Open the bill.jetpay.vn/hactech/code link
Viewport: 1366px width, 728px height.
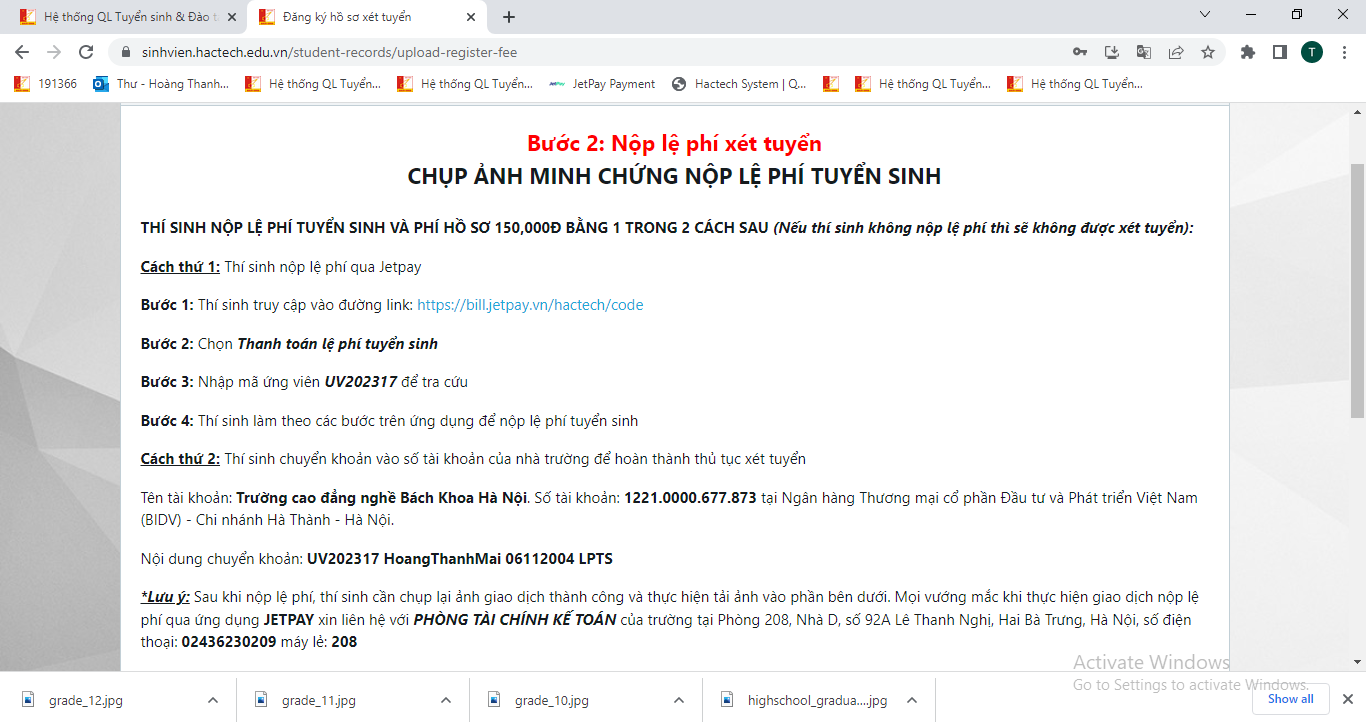point(530,305)
